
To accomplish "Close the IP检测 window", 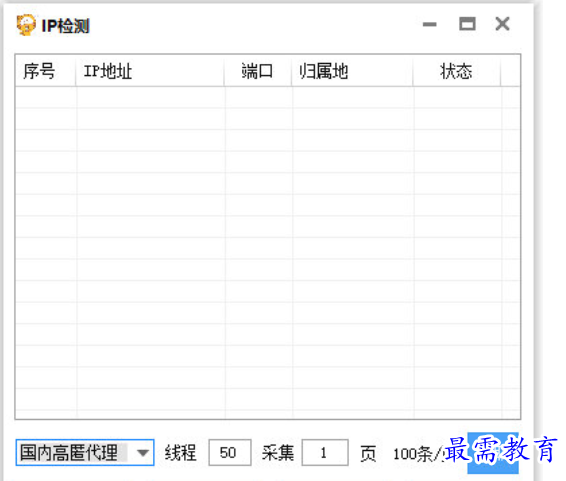I will pyautogui.click(x=502, y=24).
